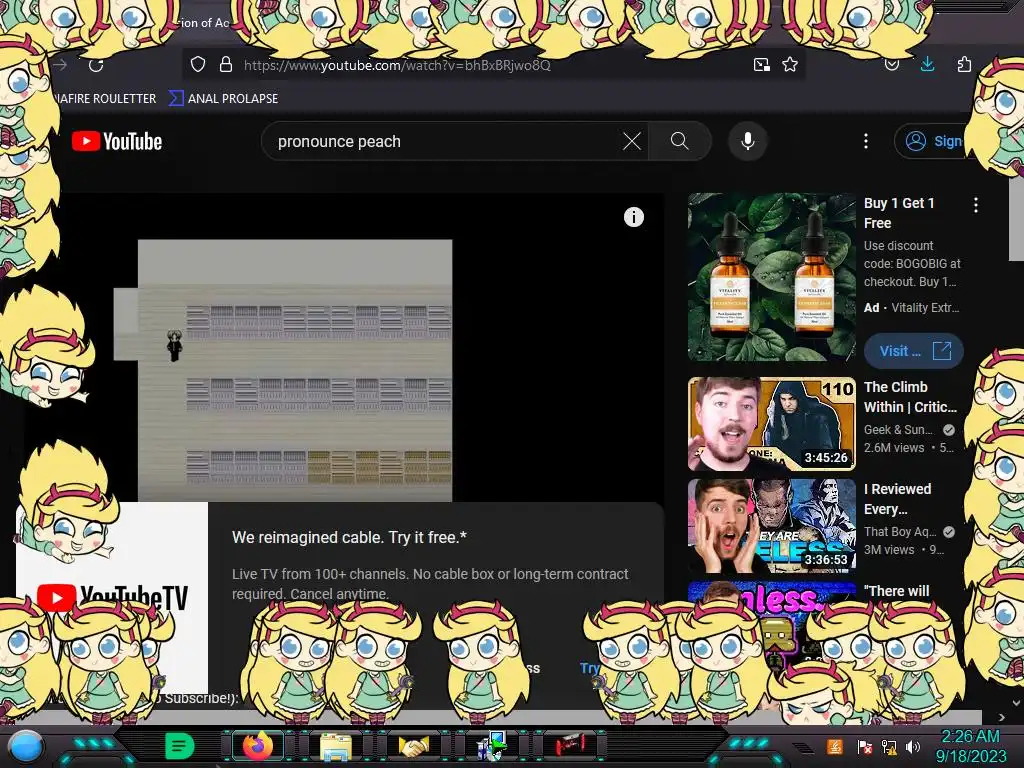1024x768 pixels.
Task: Open the Firefox downloads panel
Action: coord(927,64)
